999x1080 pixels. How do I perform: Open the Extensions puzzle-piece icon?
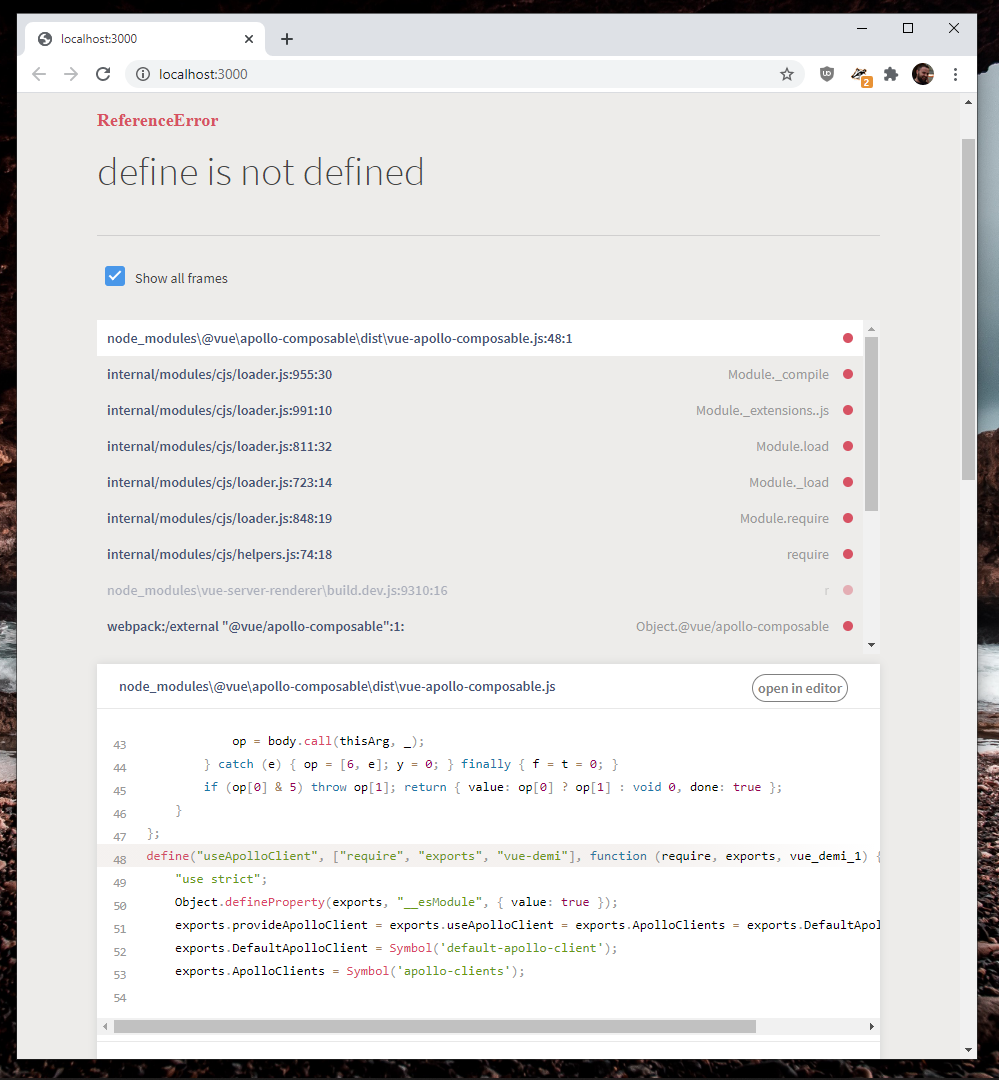pyautogui.click(x=890, y=74)
